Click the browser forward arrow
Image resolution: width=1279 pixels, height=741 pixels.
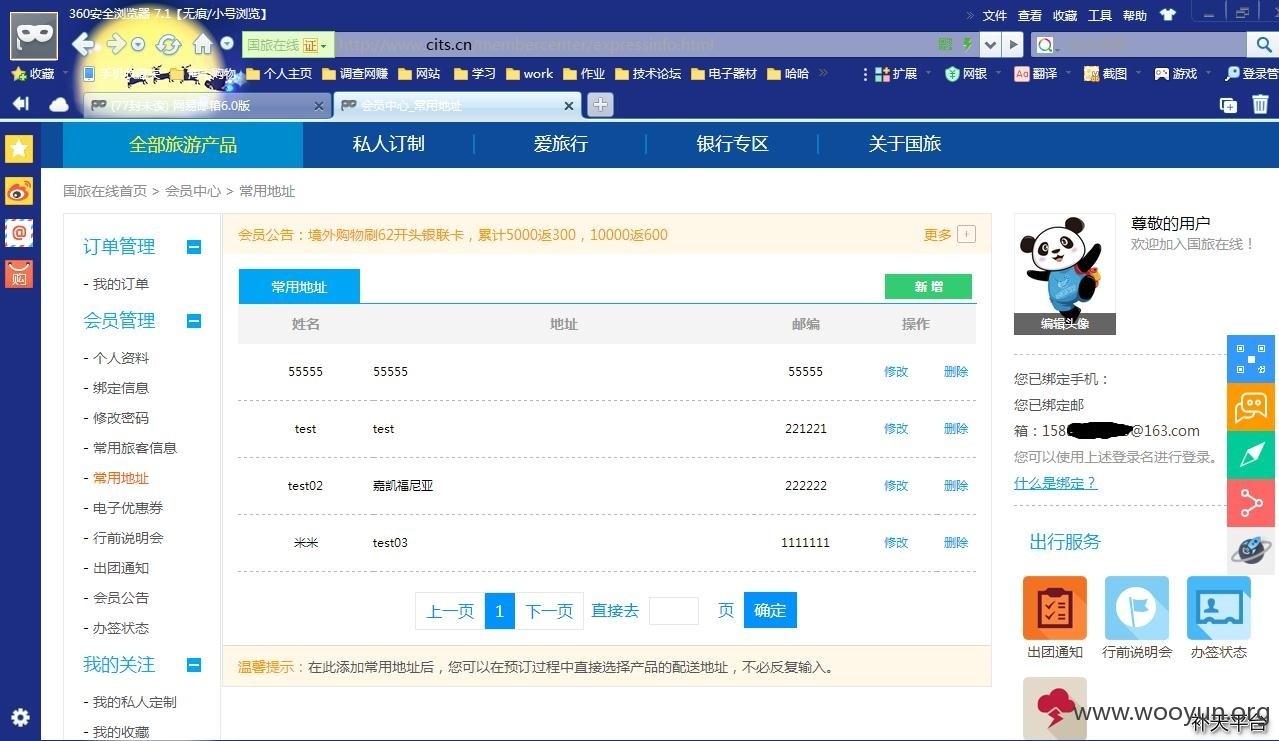[x=116, y=44]
